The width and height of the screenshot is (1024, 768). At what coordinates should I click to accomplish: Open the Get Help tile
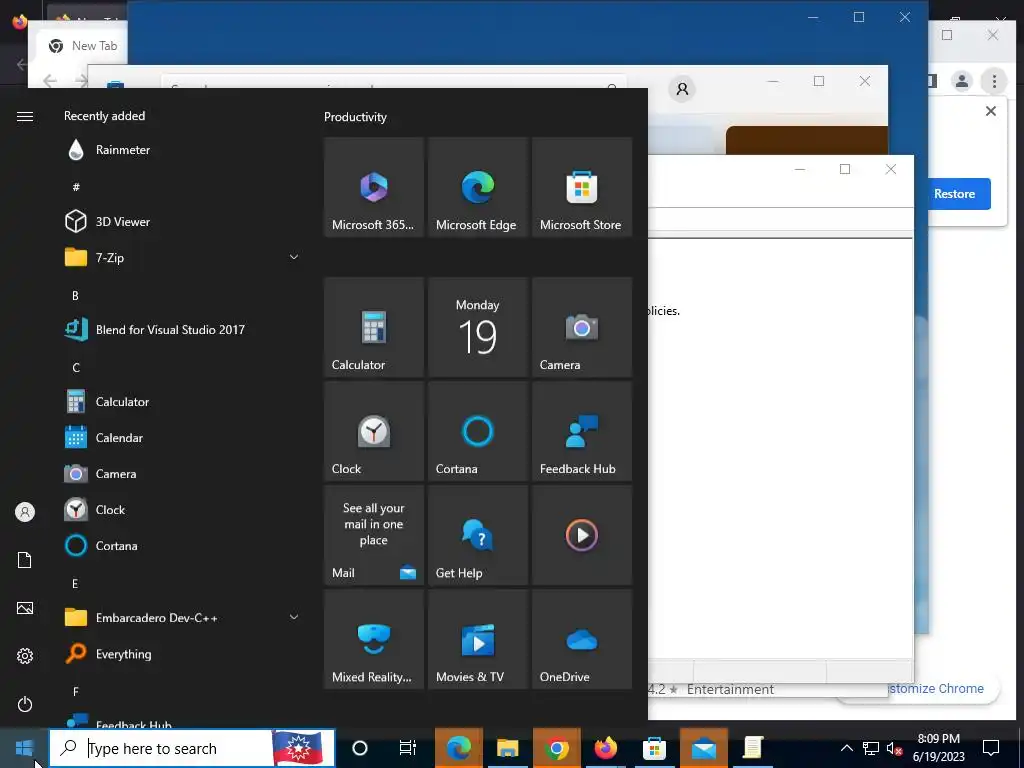[x=477, y=535]
